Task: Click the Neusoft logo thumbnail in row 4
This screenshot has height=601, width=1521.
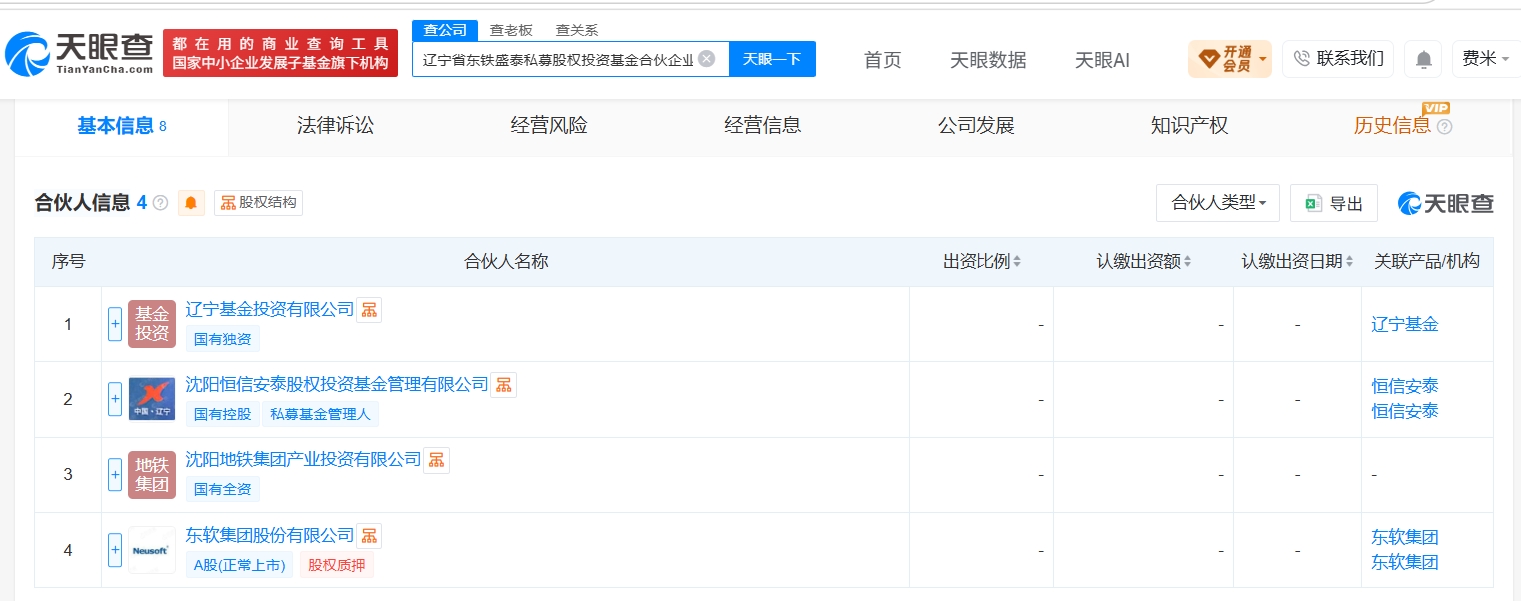Action: pos(152,550)
